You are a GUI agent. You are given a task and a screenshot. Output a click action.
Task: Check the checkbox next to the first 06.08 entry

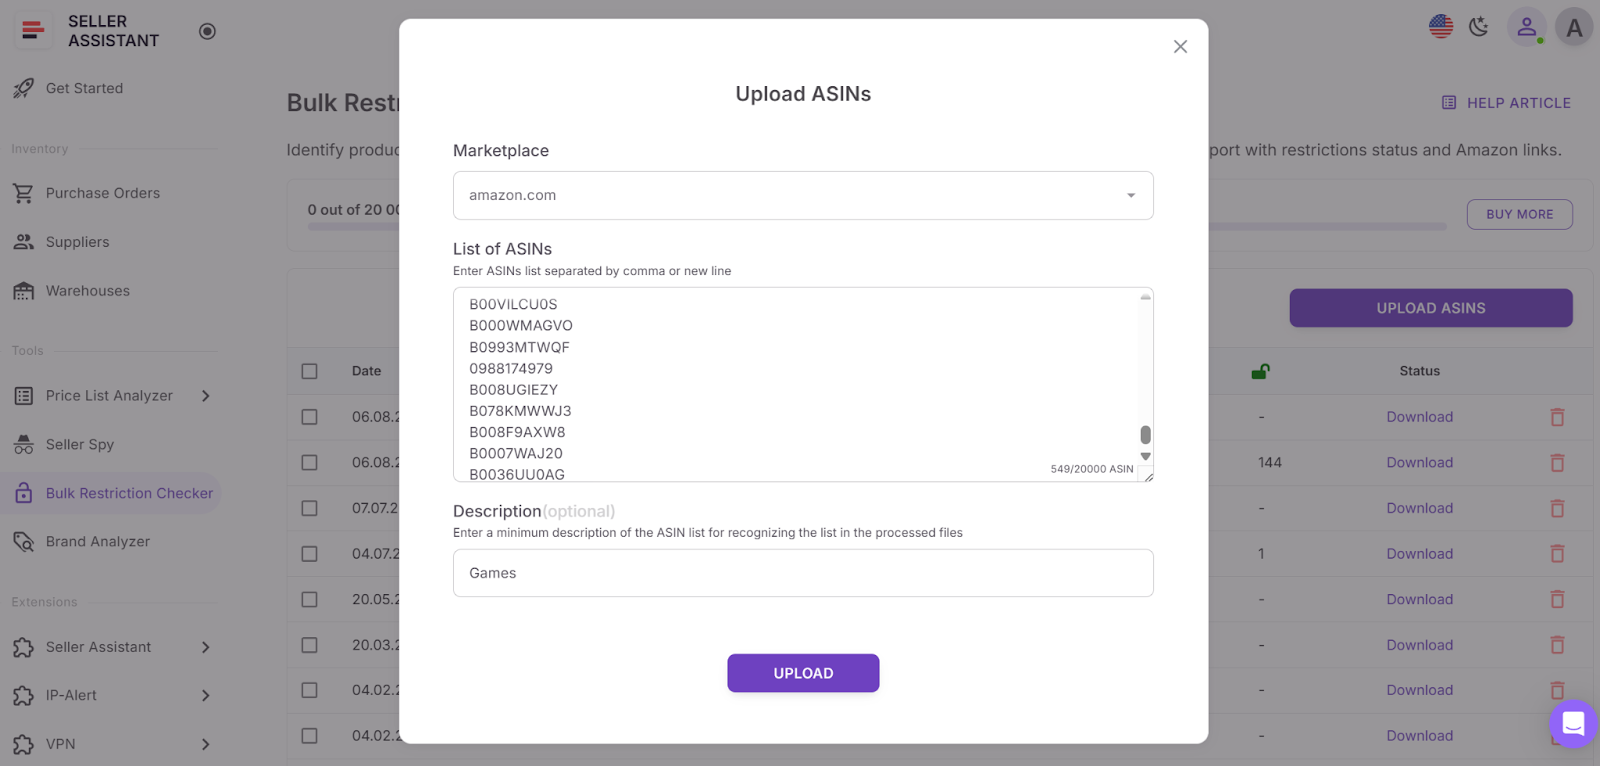tap(309, 416)
